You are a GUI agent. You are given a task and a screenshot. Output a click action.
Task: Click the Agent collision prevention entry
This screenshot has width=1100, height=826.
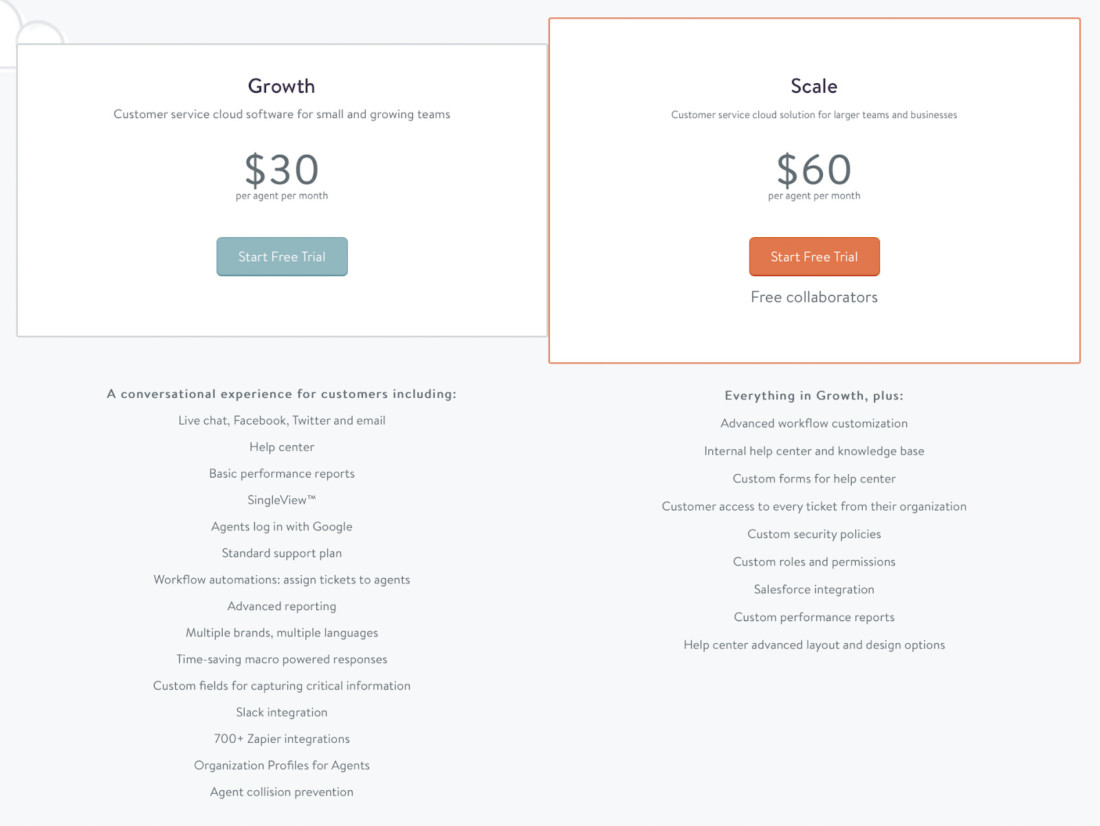[281, 791]
